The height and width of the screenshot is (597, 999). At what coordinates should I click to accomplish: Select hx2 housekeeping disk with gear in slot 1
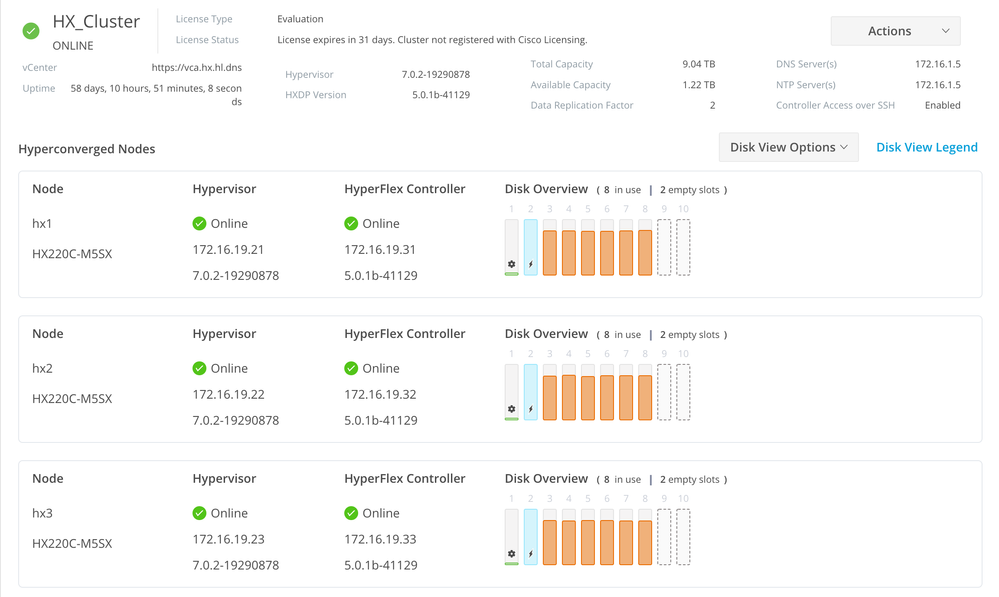[512, 392]
